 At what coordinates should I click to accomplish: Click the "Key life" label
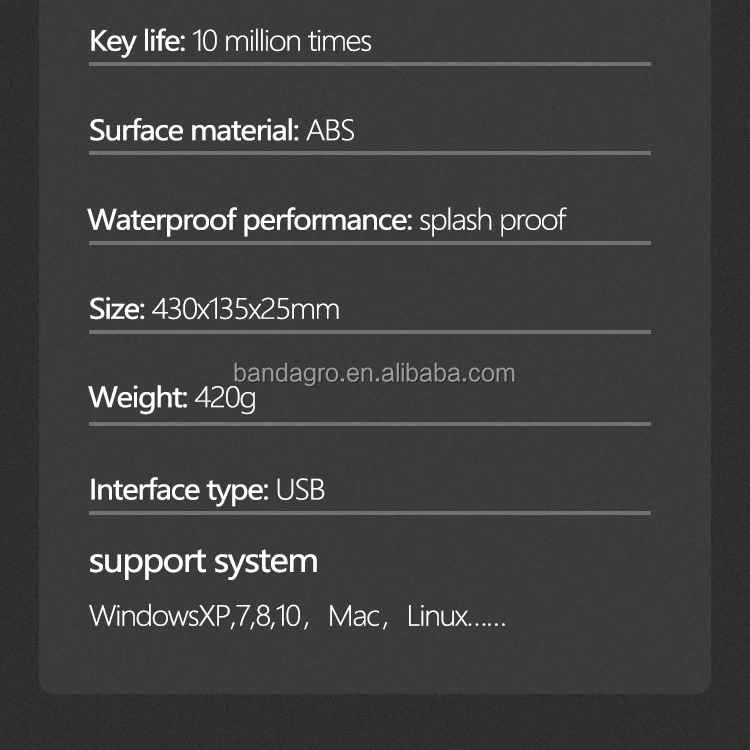(x=137, y=41)
